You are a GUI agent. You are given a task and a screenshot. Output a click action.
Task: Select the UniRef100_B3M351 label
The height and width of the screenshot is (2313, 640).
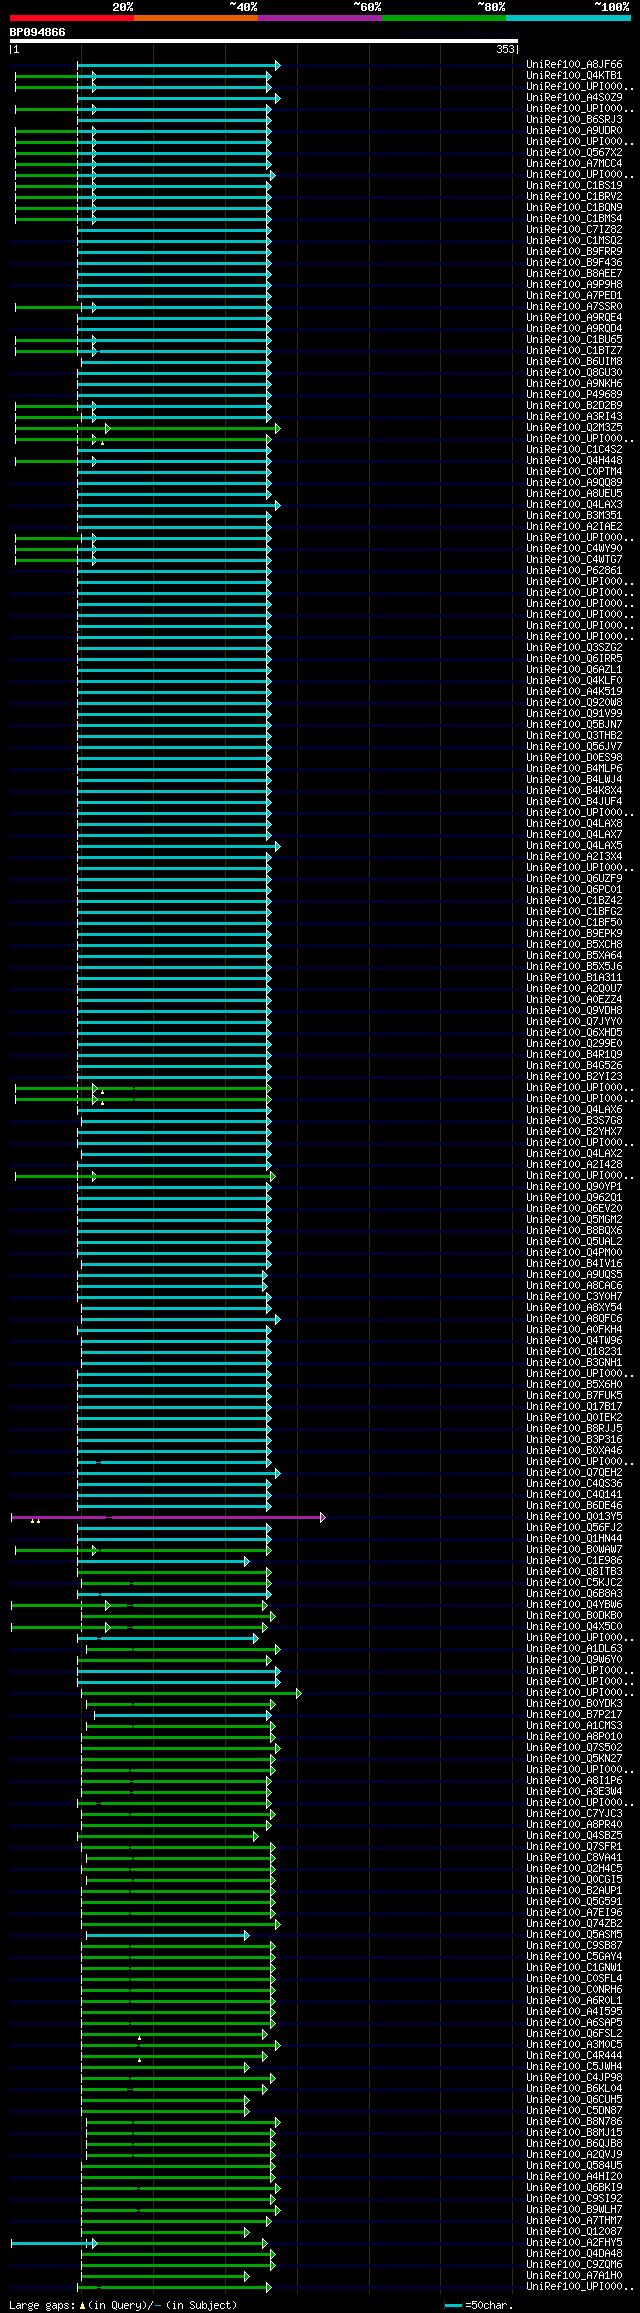tap(574, 516)
